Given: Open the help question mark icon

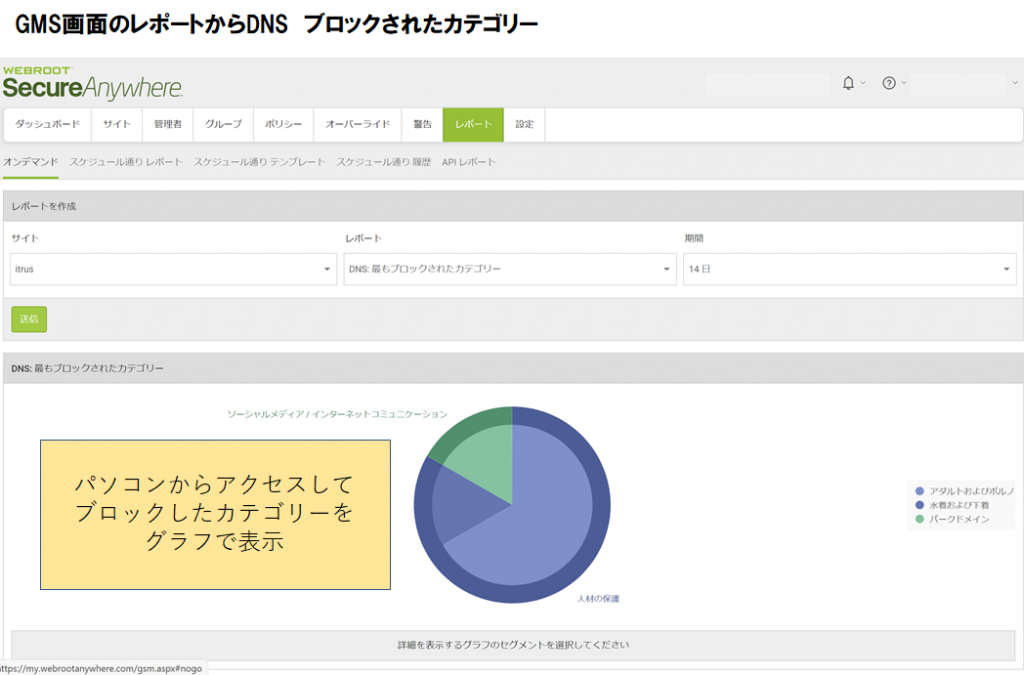Looking at the screenshot, I should pos(888,83).
